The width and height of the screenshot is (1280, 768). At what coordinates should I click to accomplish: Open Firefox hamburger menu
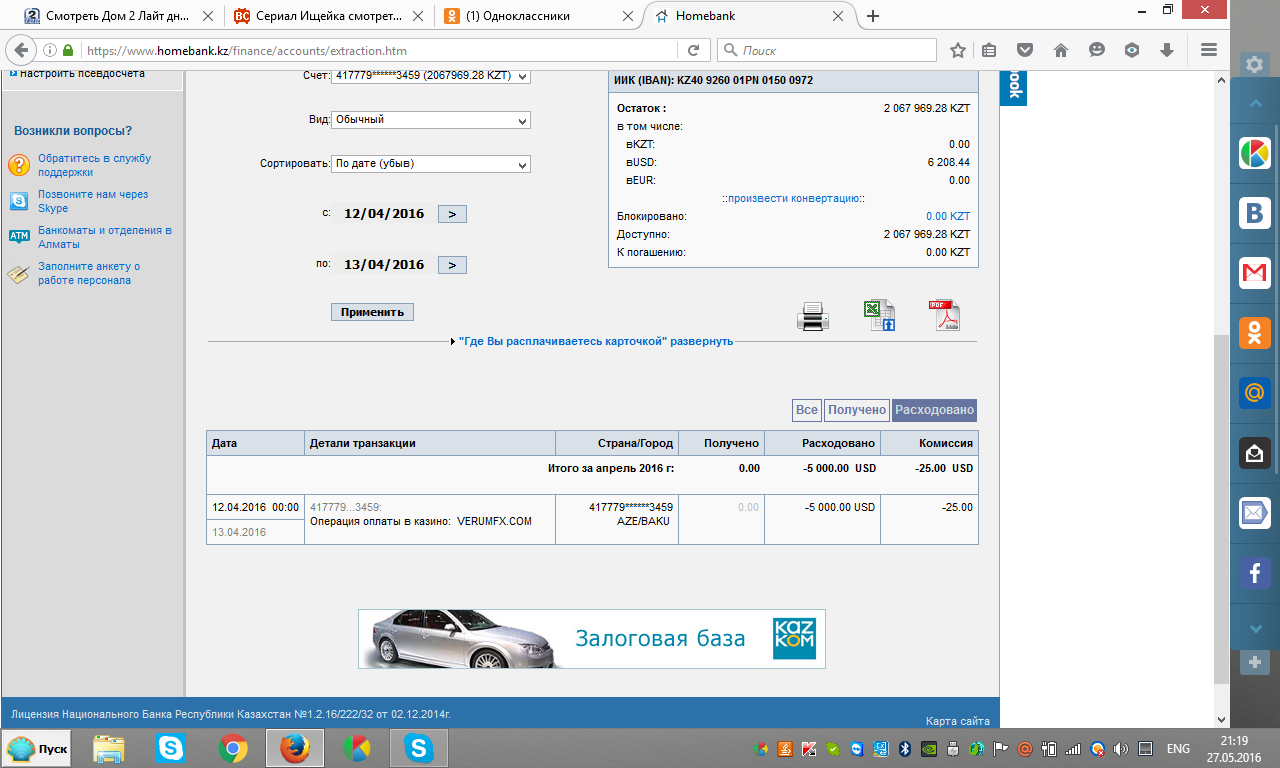pyautogui.click(x=1208, y=50)
